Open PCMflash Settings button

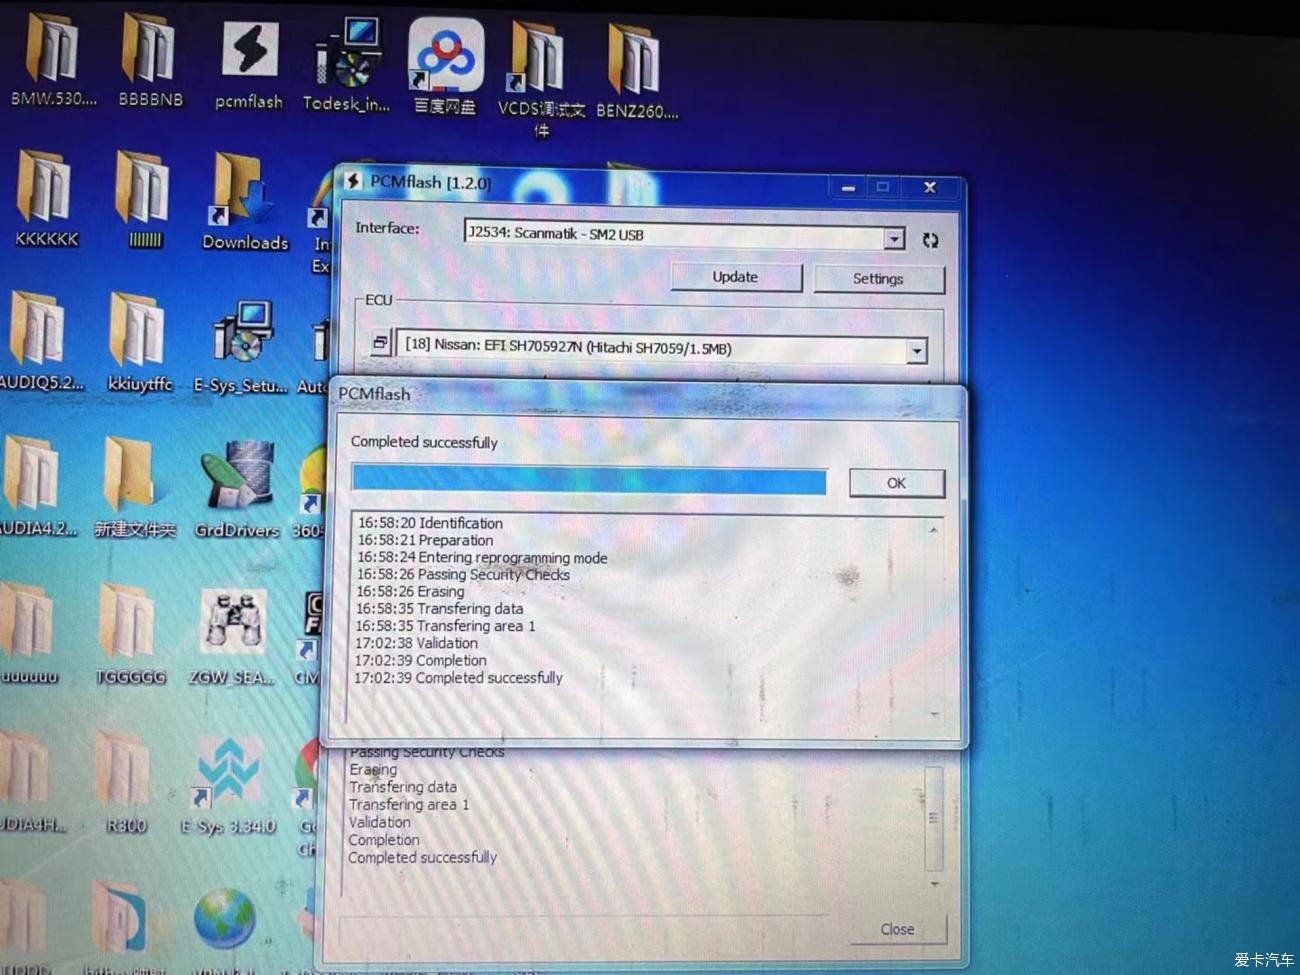pos(878,279)
